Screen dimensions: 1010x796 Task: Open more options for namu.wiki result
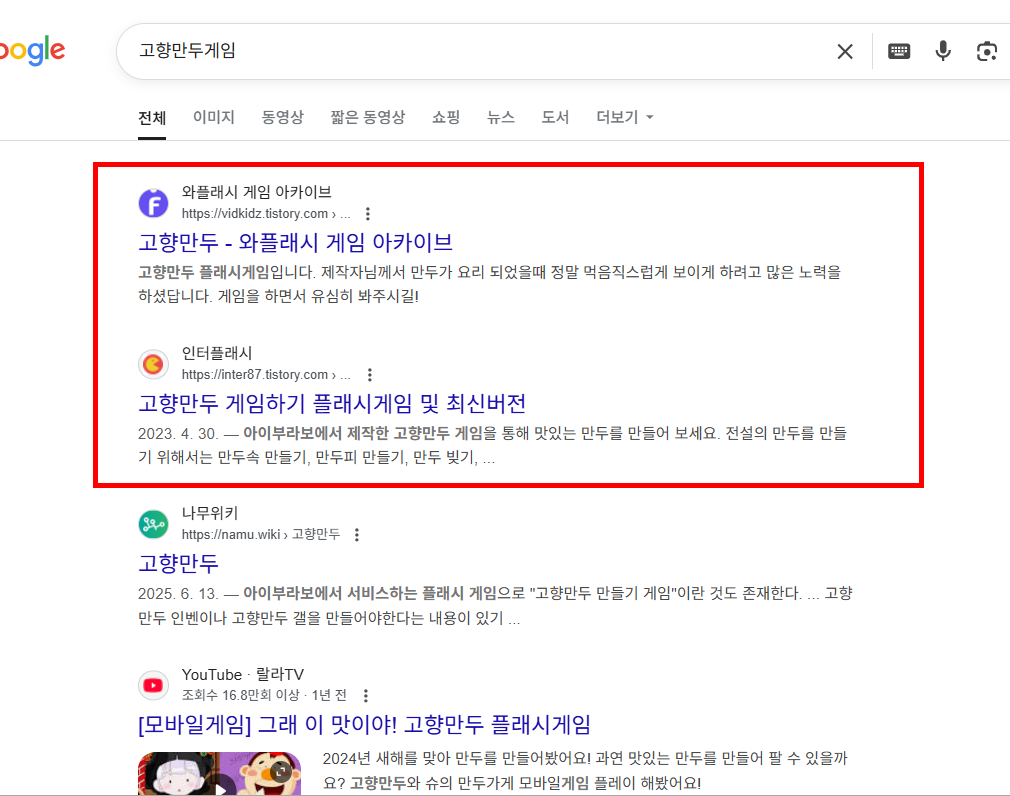[x=357, y=535]
